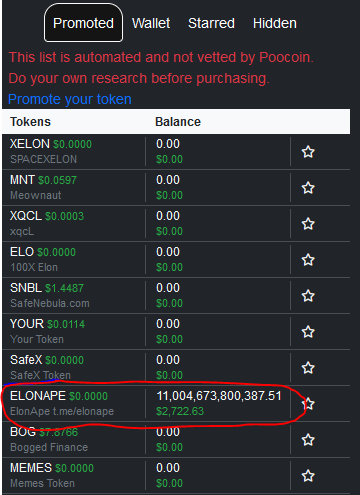Image resolution: width=360 pixels, height=495 pixels.
Task: Select the MNT token name
Action: pyautogui.click(x=22, y=180)
